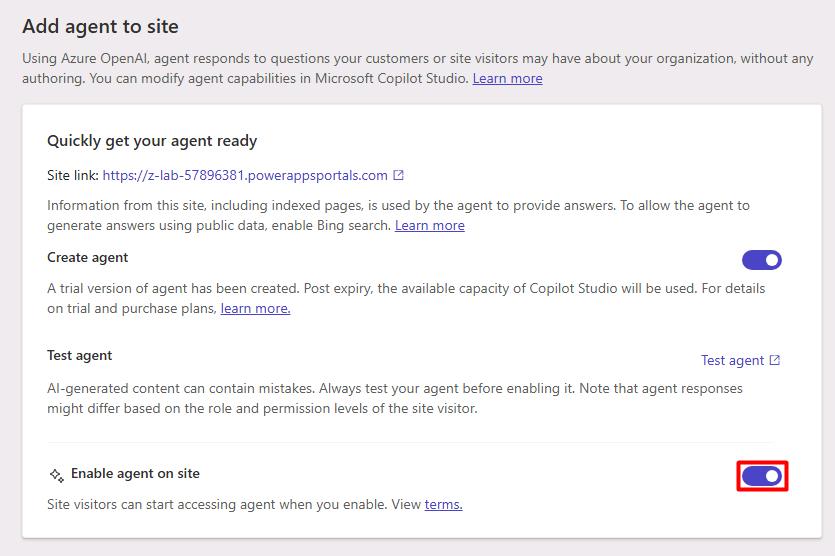
Task: View the terms link
Action: (x=444, y=504)
